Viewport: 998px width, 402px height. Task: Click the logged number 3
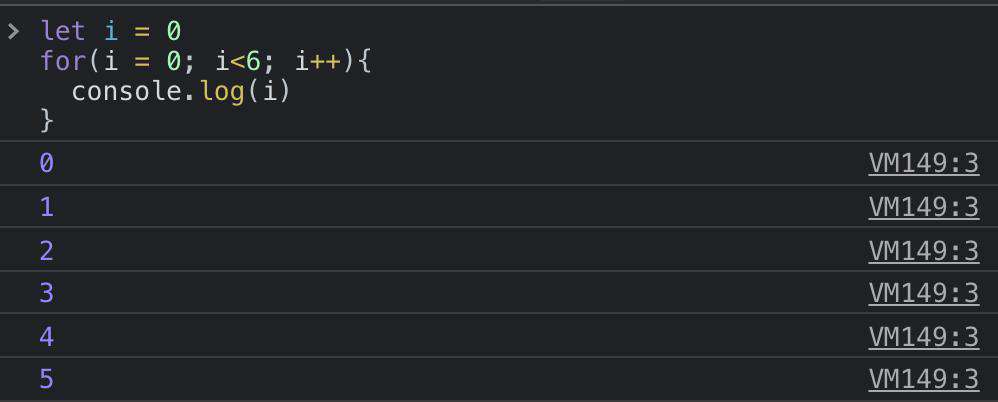[x=46, y=293]
